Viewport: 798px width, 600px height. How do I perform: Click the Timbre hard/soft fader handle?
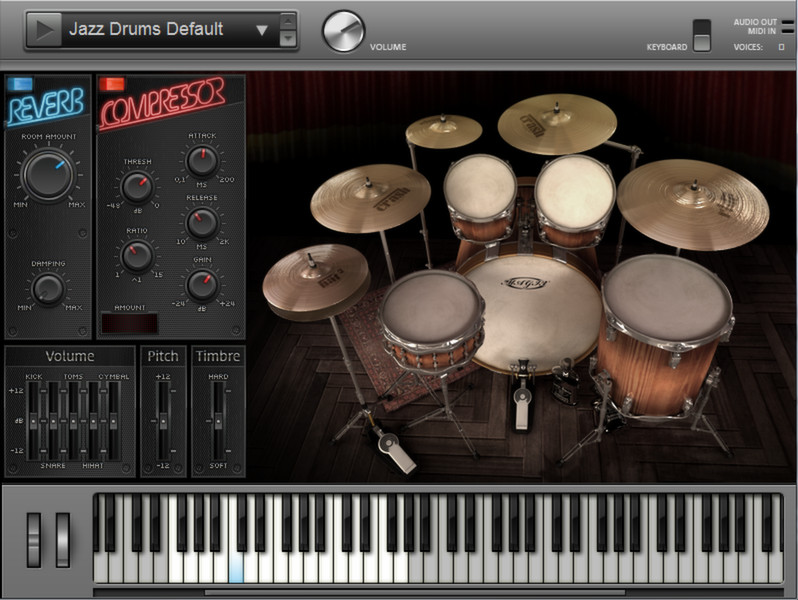[x=218, y=421]
